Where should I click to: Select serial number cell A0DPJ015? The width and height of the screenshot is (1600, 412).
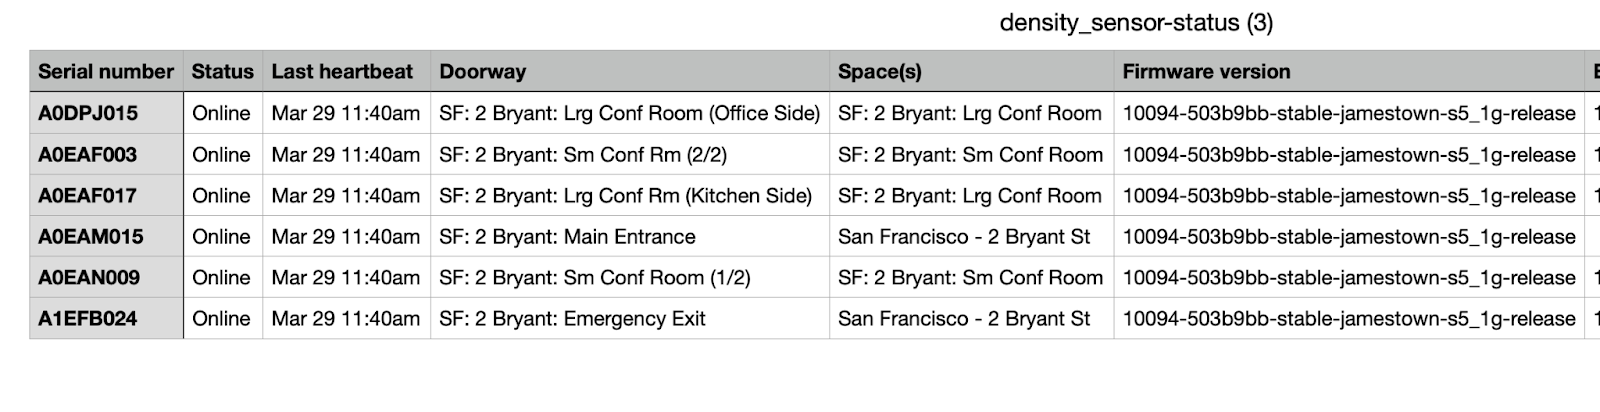click(x=106, y=113)
